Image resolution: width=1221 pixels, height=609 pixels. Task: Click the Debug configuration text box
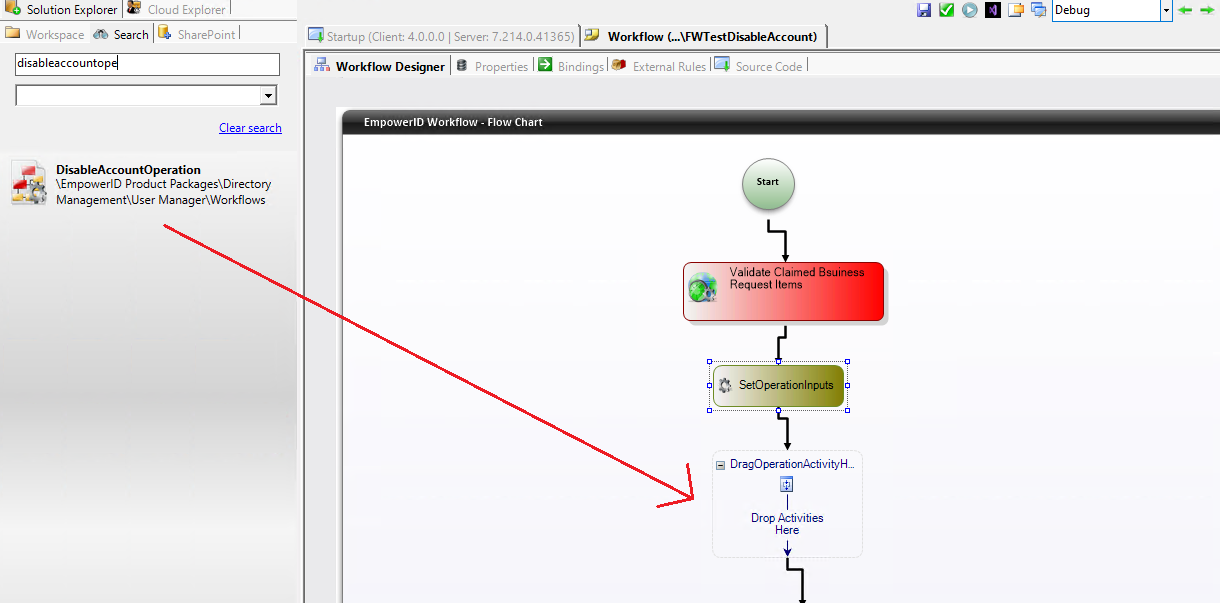[1106, 10]
